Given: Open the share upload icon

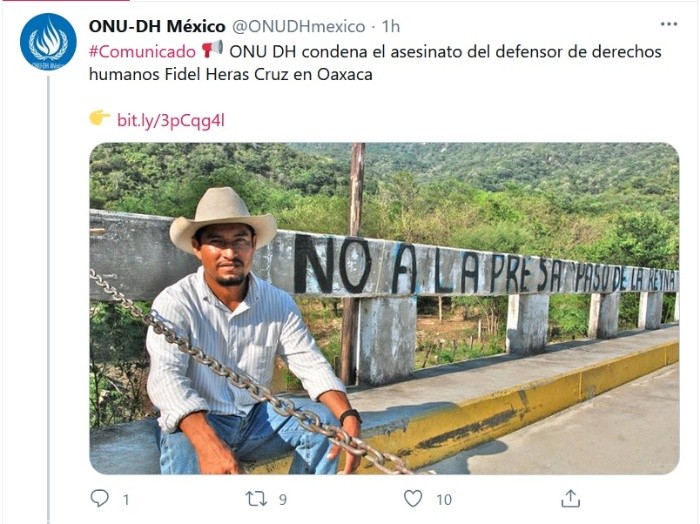Looking at the screenshot, I should [570, 499].
